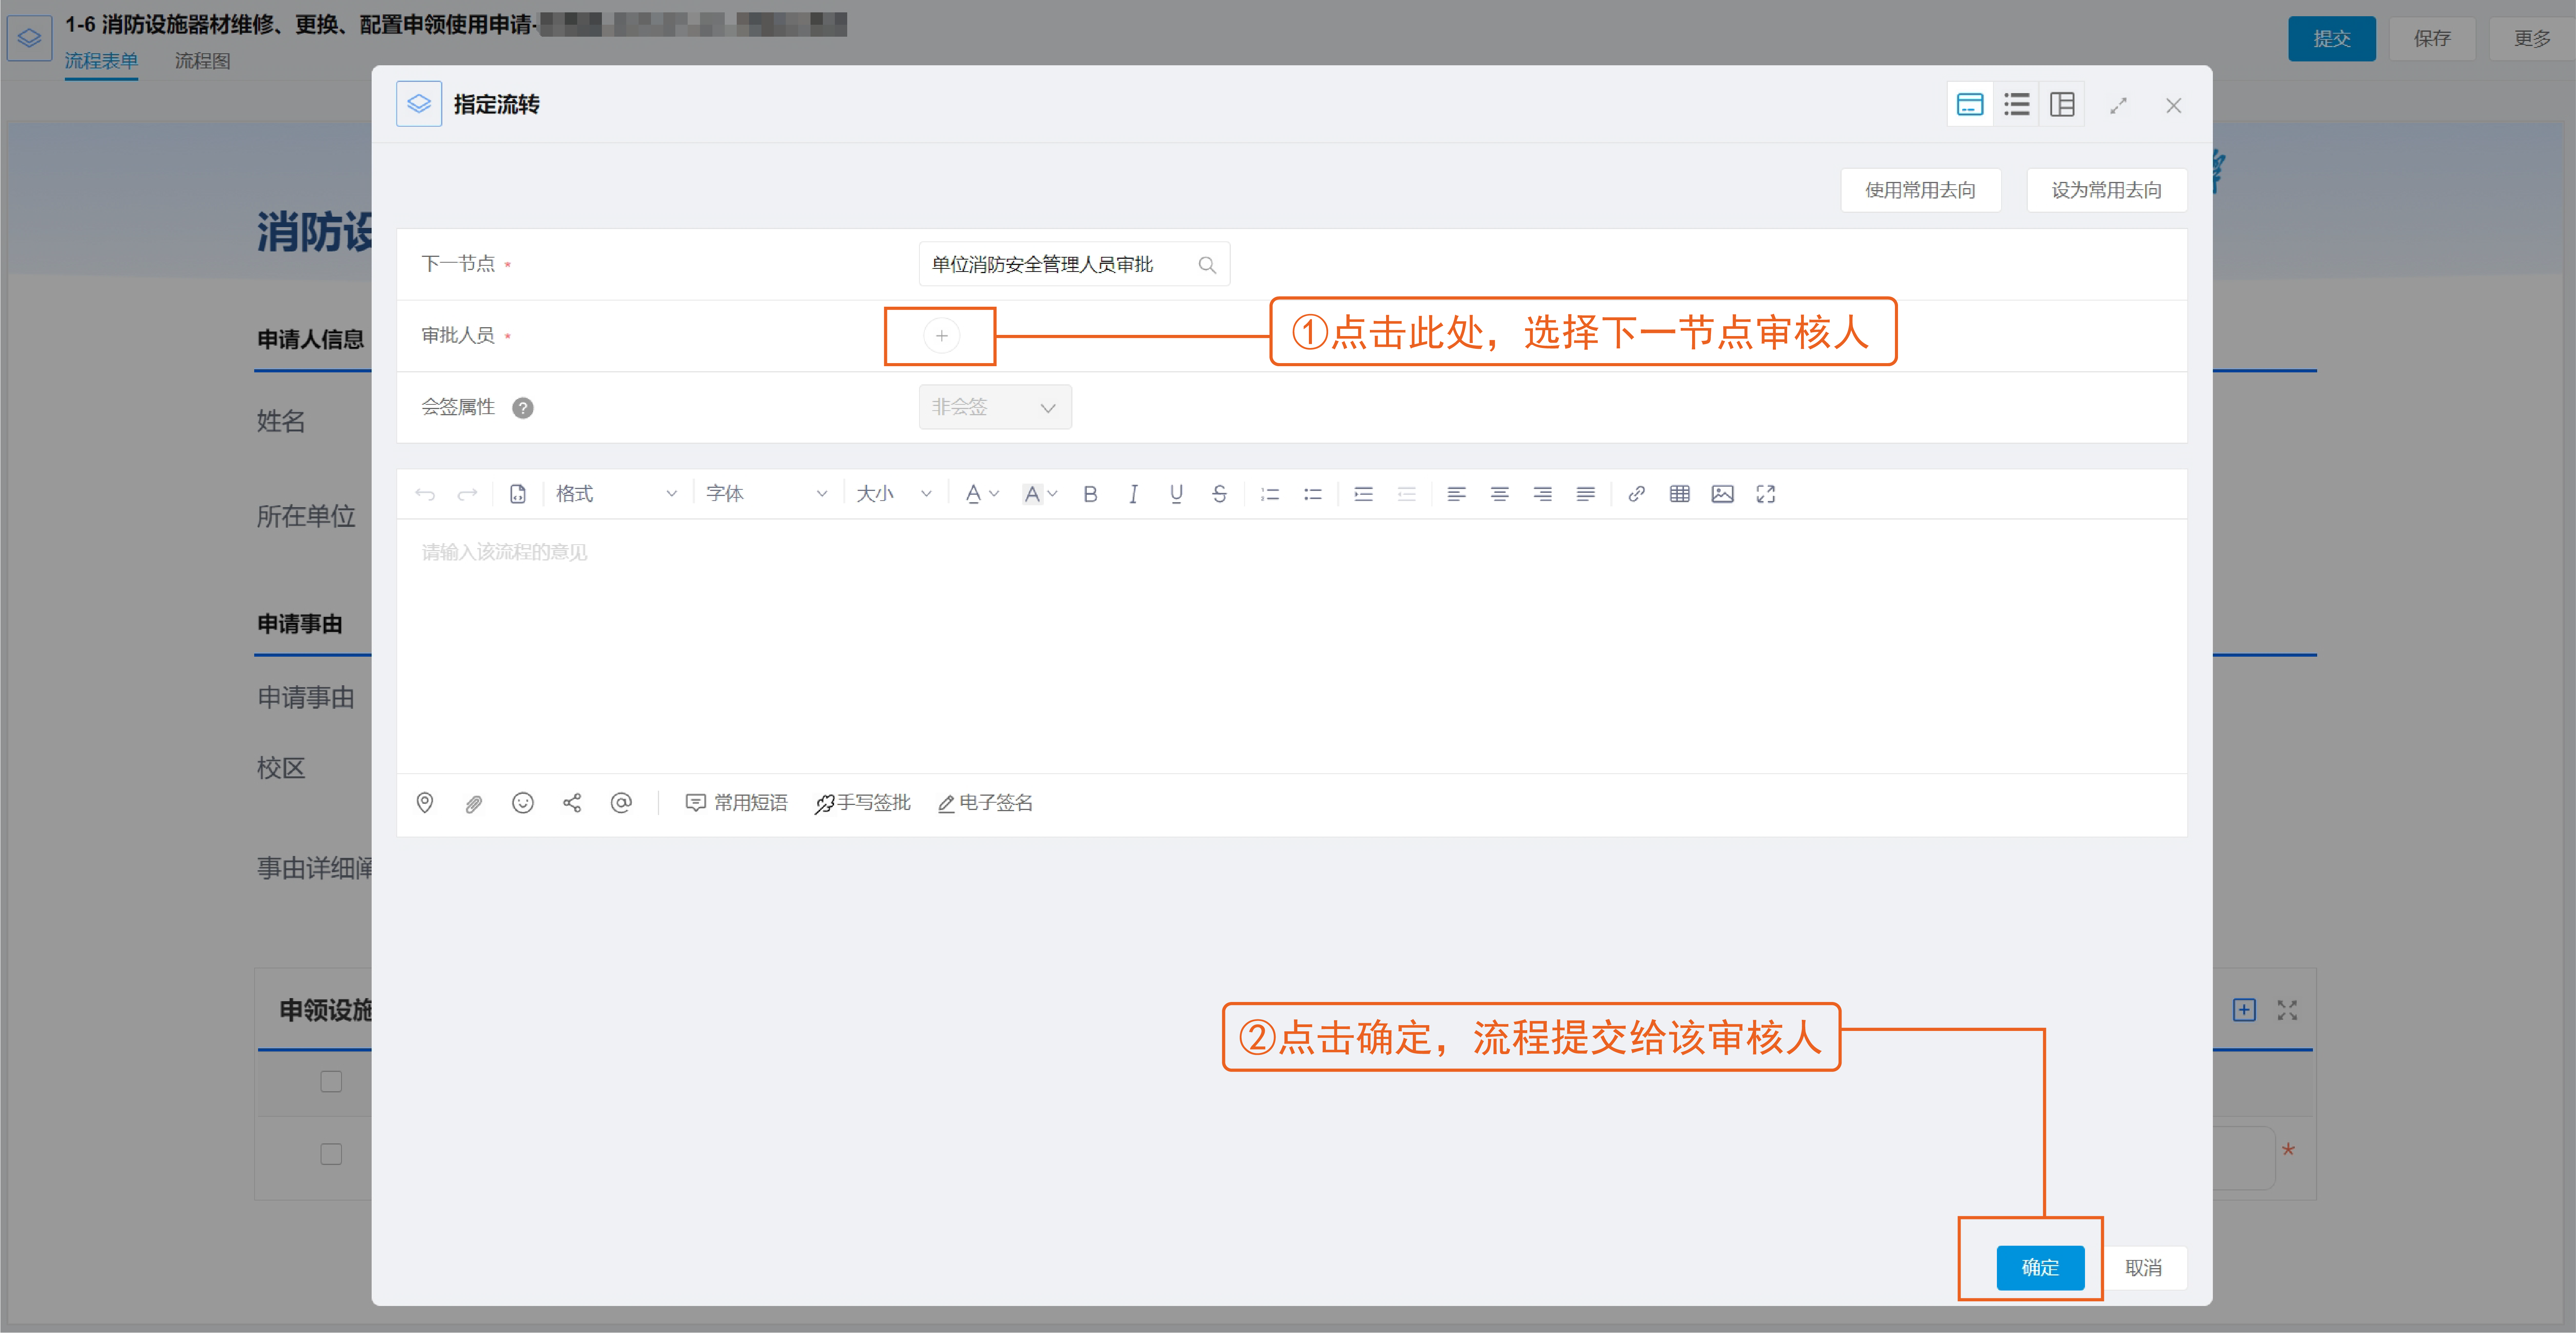This screenshot has width=2576, height=1333.
Task: Click expand icon in background table header
Action: pyautogui.click(x=2287, y=1010)
